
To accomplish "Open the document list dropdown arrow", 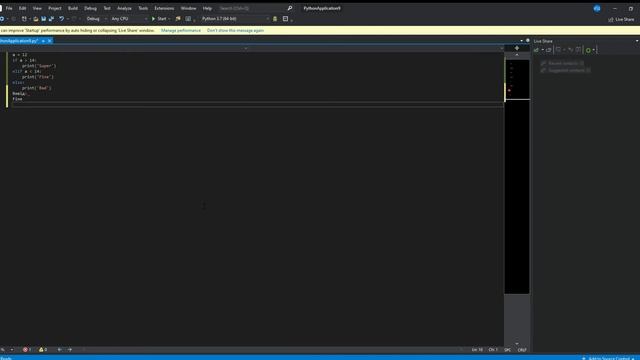I will pyautogui.click(x=521, y=41).
